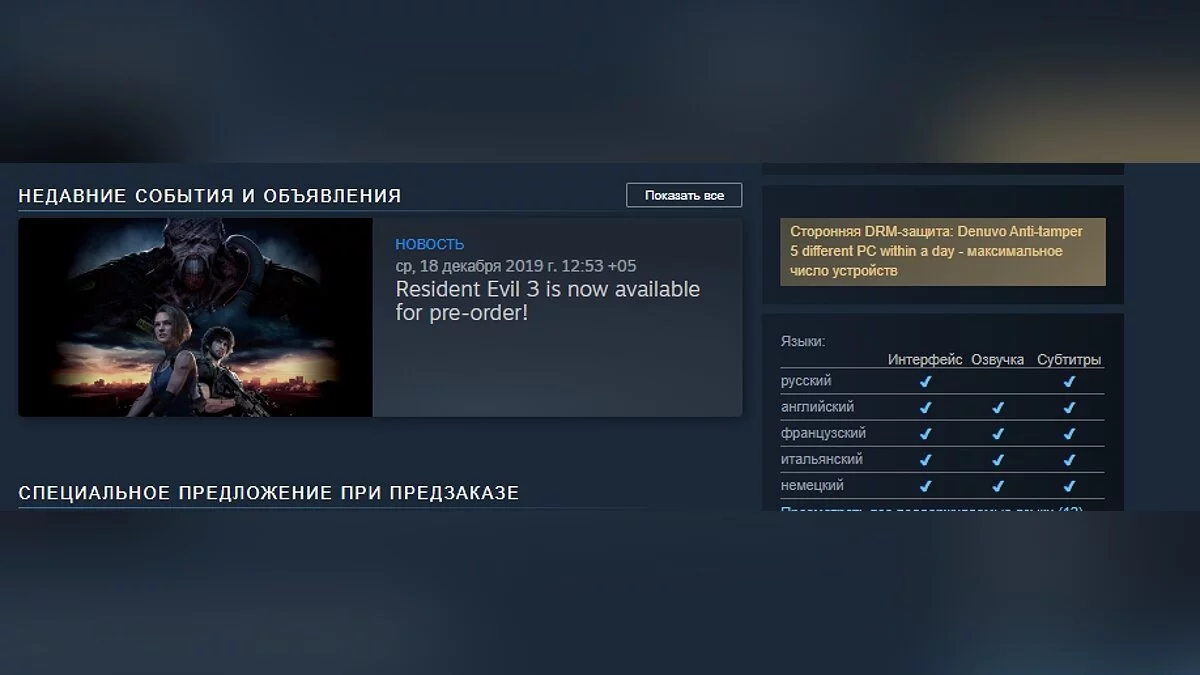Click немецкий subtitles checkmark

coord(1069,486)
